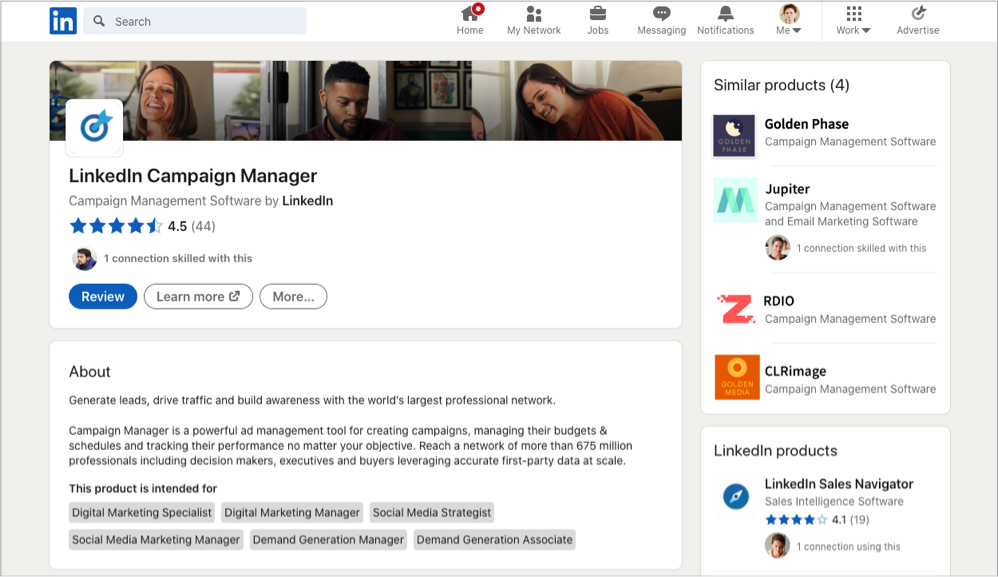Click the LinkedIn logo in the top bar
The height and width of the screenshot is (577, 998).
pos(62,20)
